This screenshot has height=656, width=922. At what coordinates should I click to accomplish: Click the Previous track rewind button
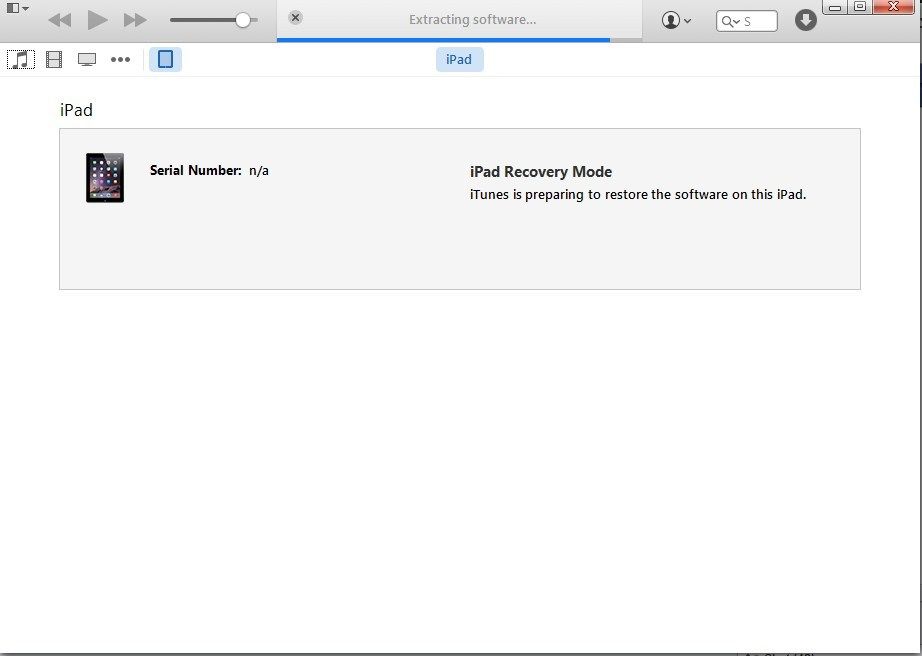60,20
